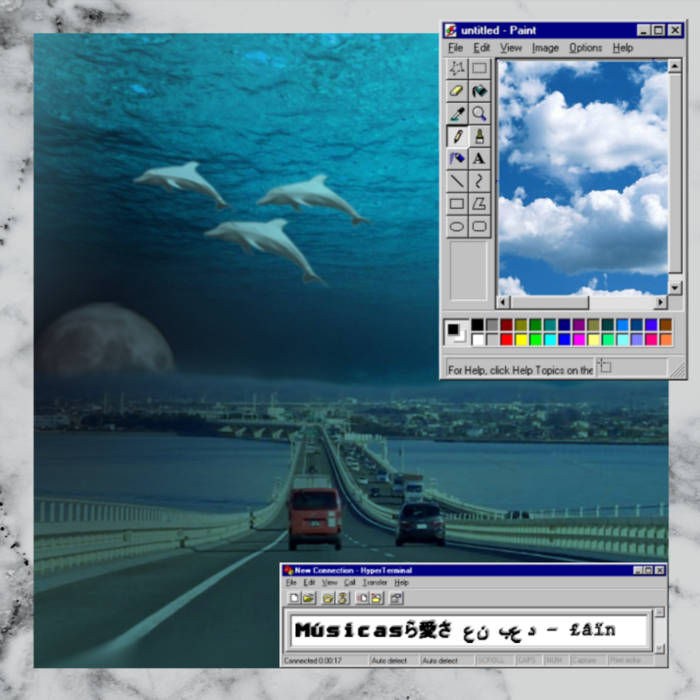Viewport: 700px width, 700px height.
Task: Open the Image menu in Paint
Action: [545, 48]
